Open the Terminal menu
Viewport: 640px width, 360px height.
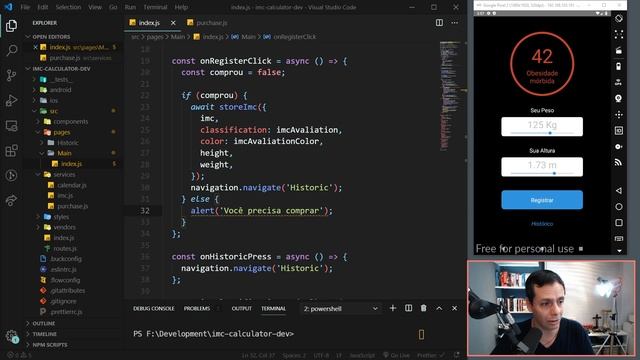(155, 7)
